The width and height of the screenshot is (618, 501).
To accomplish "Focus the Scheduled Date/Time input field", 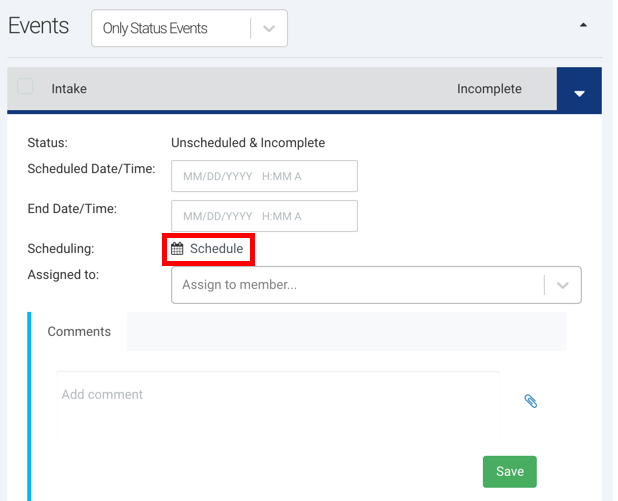I will coord(264,176).
